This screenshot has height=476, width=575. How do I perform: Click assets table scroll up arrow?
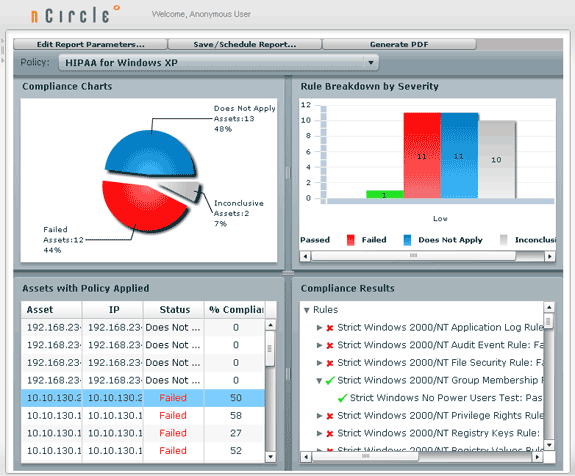[x=270, y=325]
